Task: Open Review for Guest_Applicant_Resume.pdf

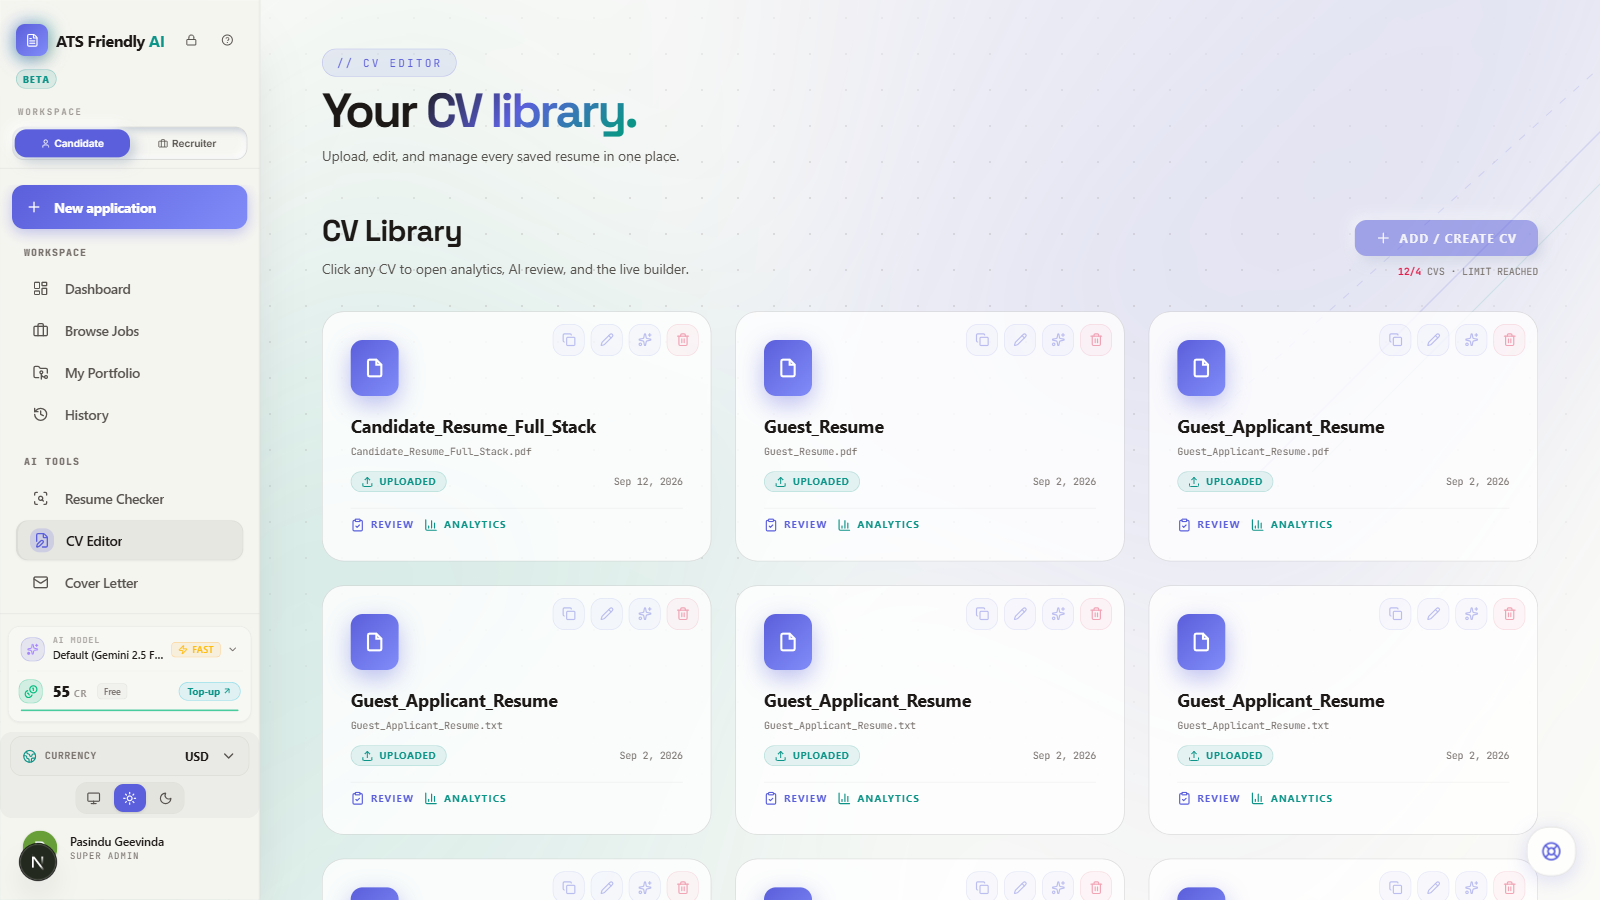Action: coord(1208,525)
